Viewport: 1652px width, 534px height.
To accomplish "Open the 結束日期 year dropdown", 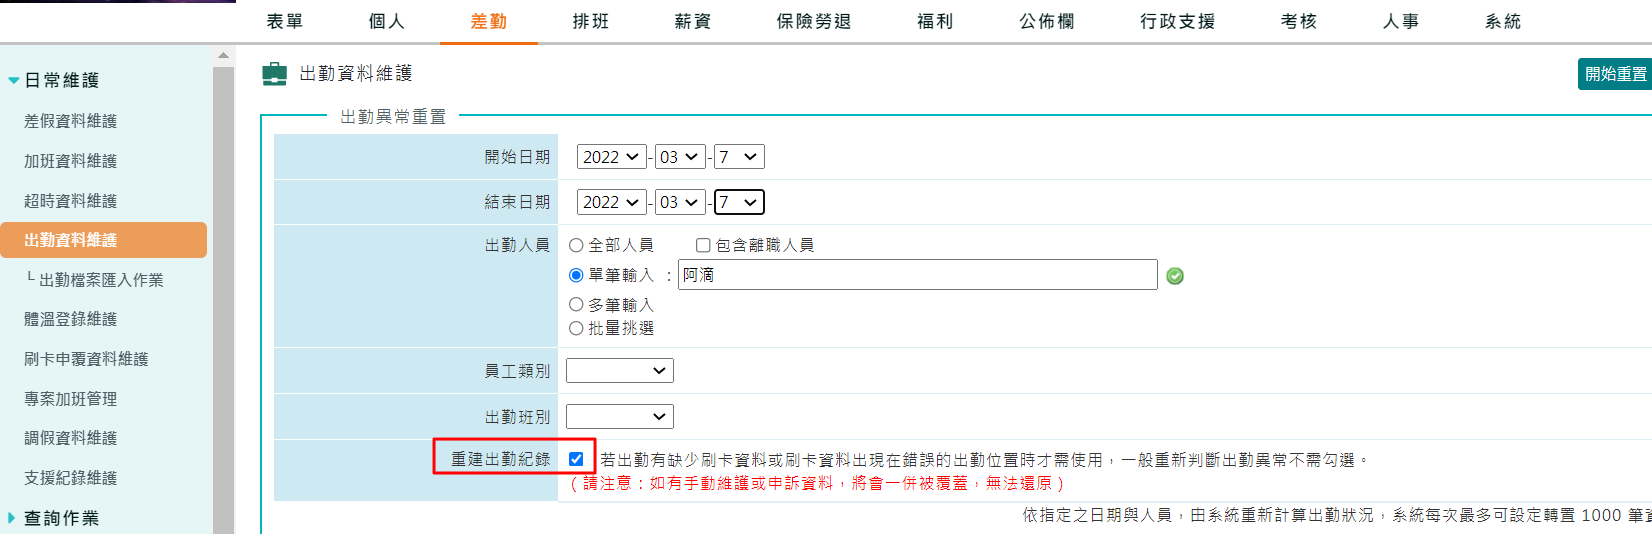I will click(612, 202).
